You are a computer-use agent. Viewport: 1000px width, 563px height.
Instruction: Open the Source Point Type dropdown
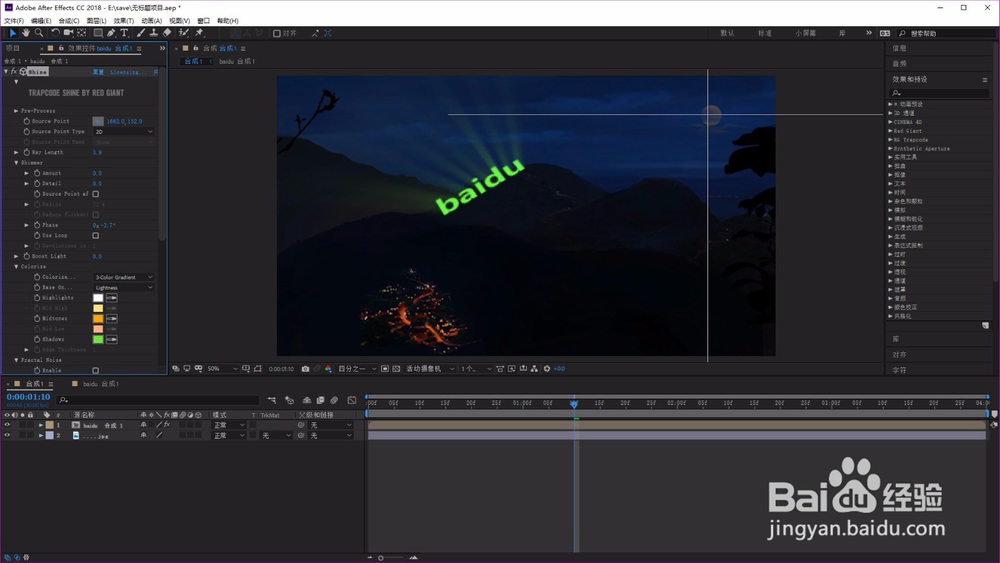[x=124, y=132]
